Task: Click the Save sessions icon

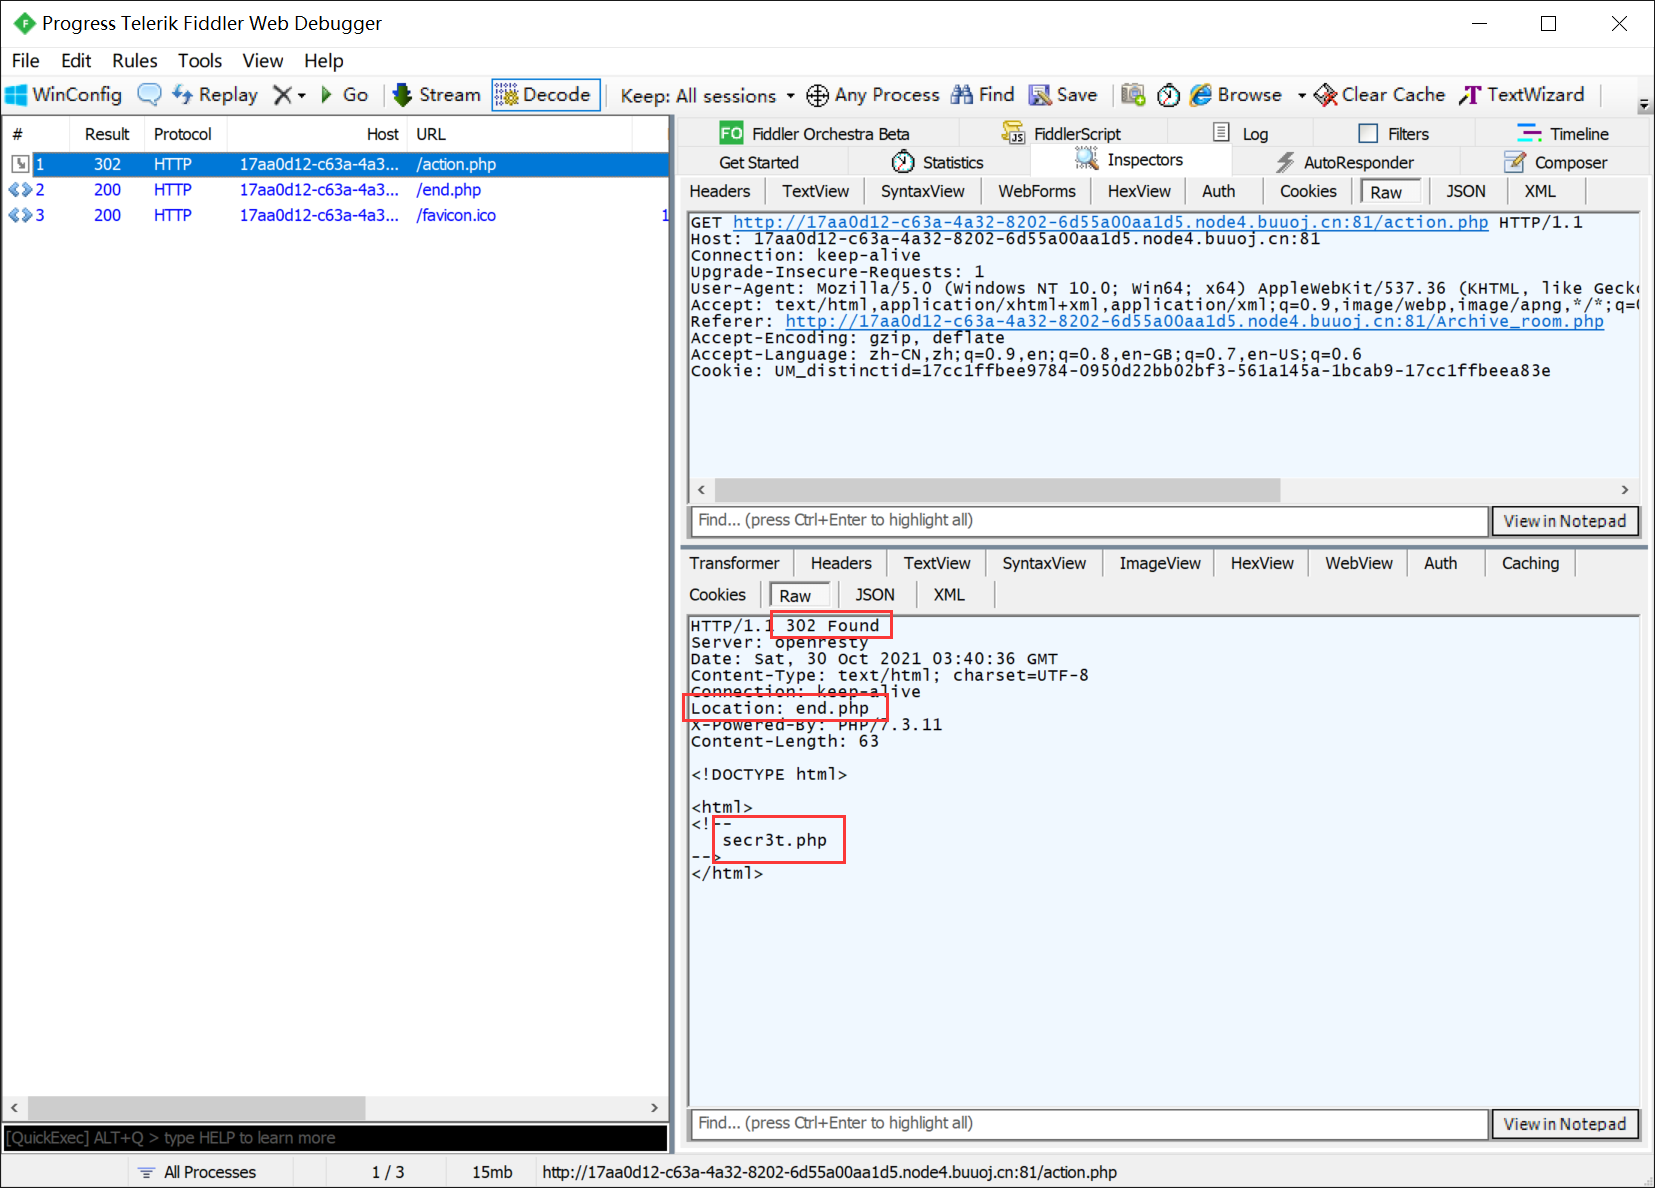Action: point(1040,95)
